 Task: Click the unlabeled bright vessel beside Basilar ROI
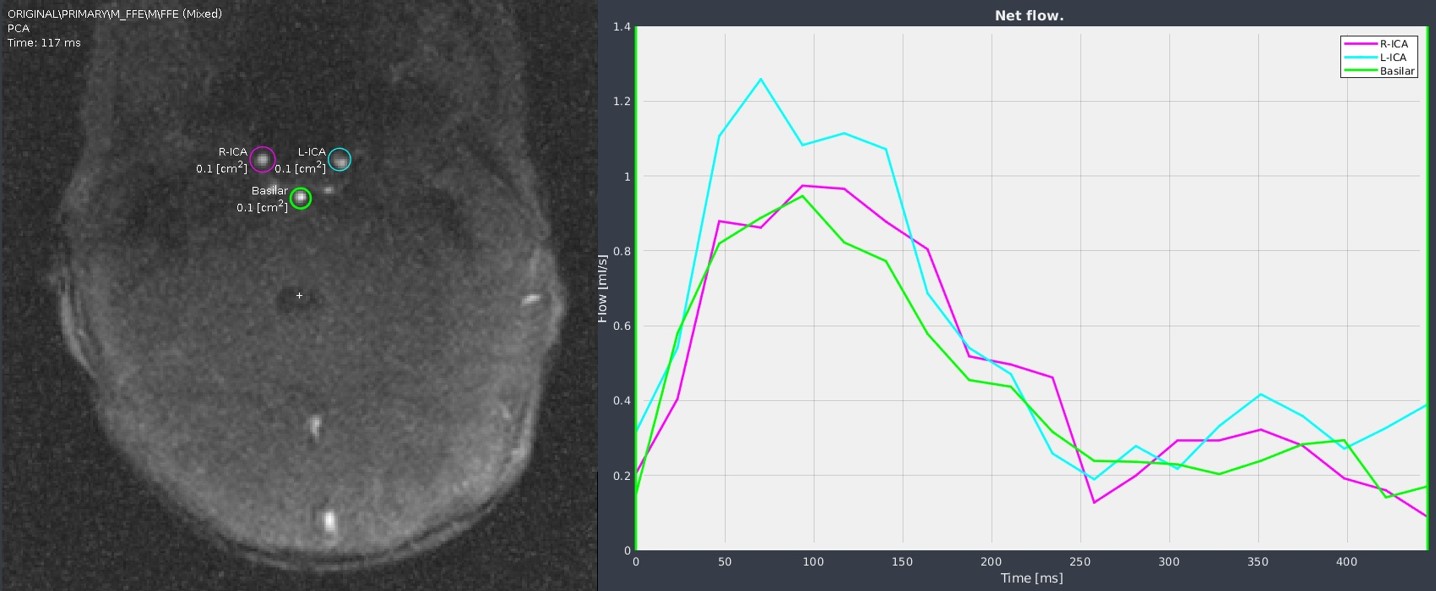pyautogui.click(x=327, y=189)
